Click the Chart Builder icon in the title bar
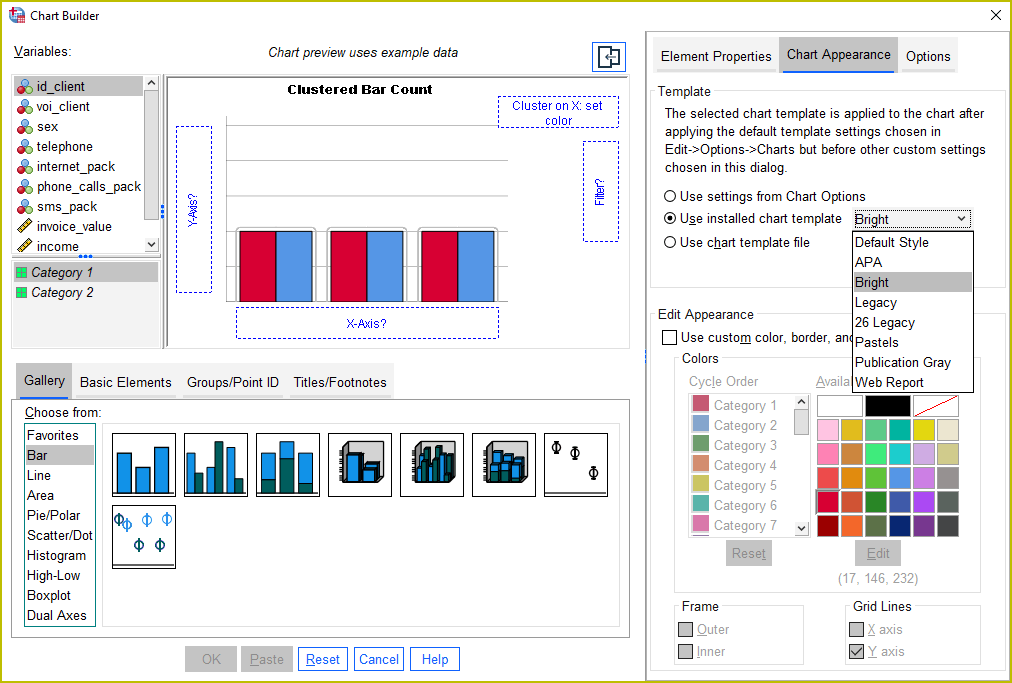The image size is (1012, 683). pos(17,15)
